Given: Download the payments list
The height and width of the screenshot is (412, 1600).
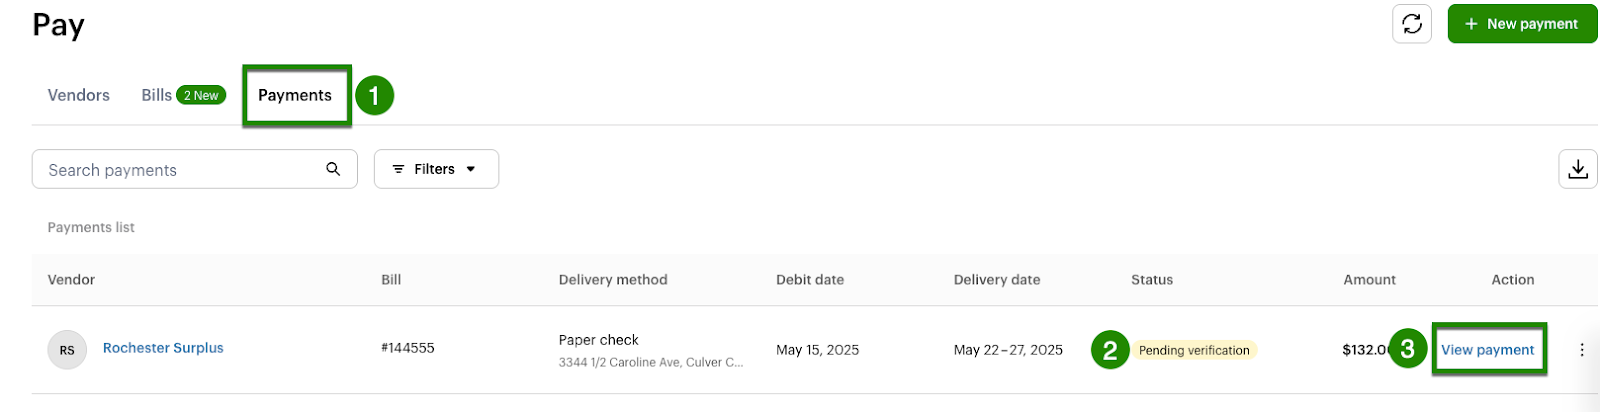Looking at the screenshot, I should (x=1577, y=169).
